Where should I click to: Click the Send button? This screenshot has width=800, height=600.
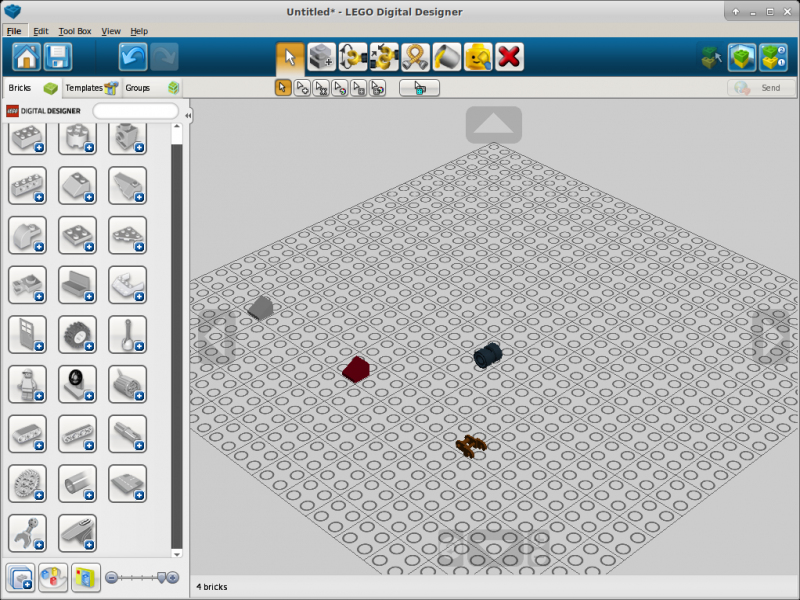click(x=756, y=88)
